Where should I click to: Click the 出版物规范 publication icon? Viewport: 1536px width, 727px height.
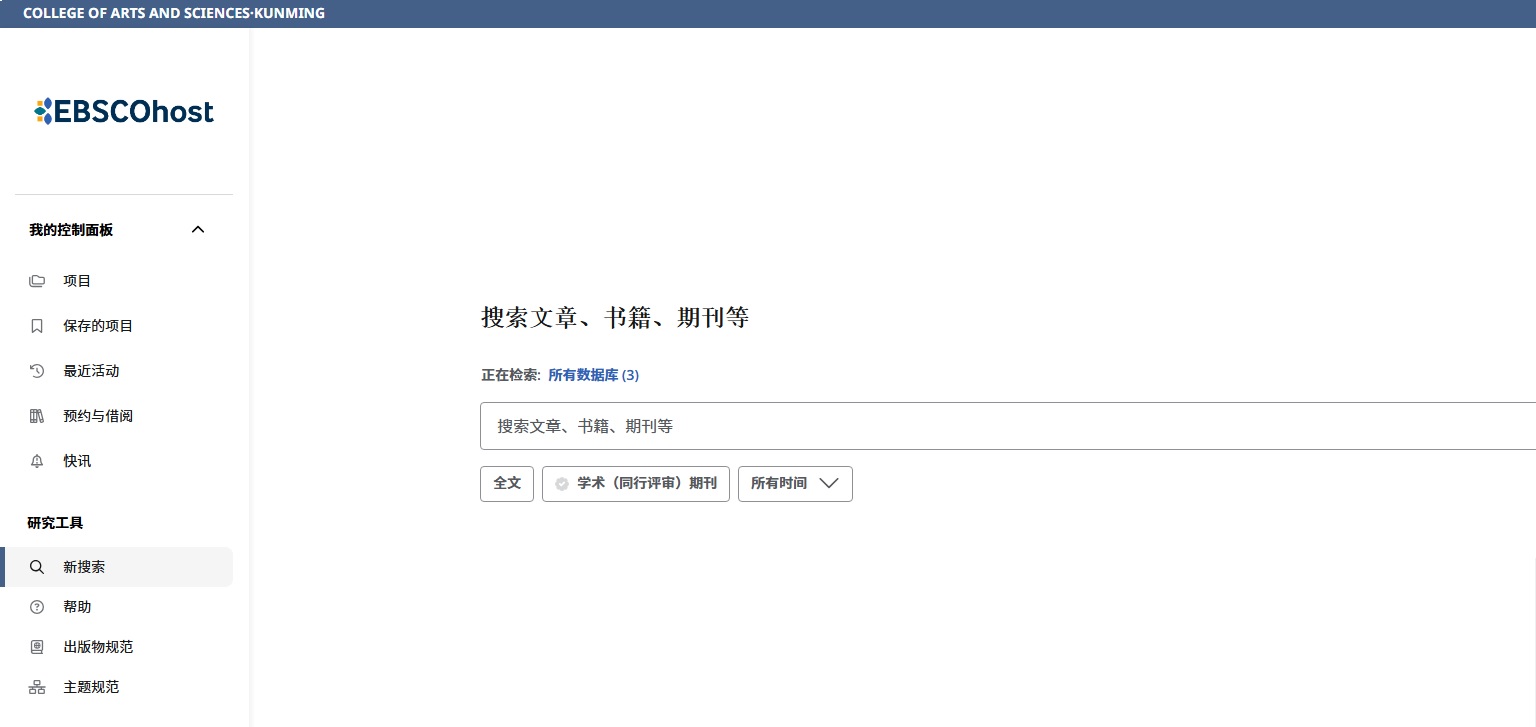[37, 647]
